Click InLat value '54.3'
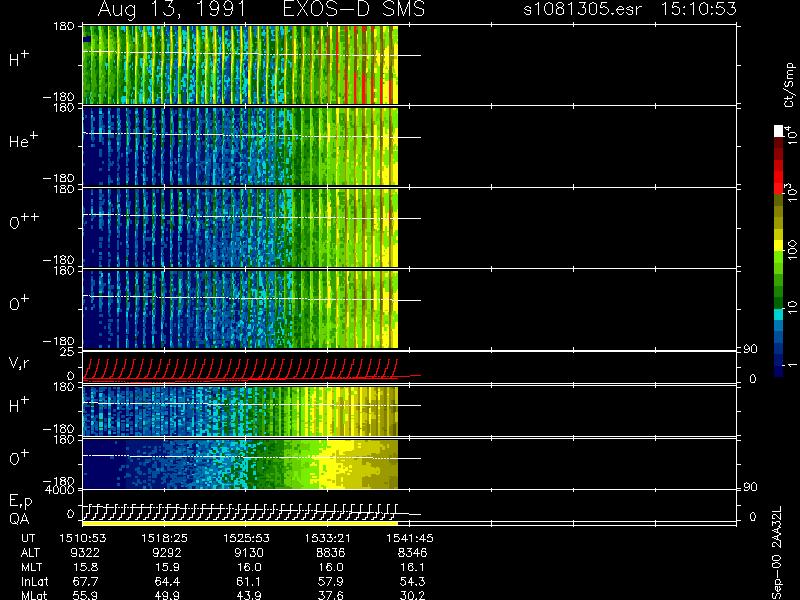The height and width of the screenshot is (600, 800). click(412, 581)
